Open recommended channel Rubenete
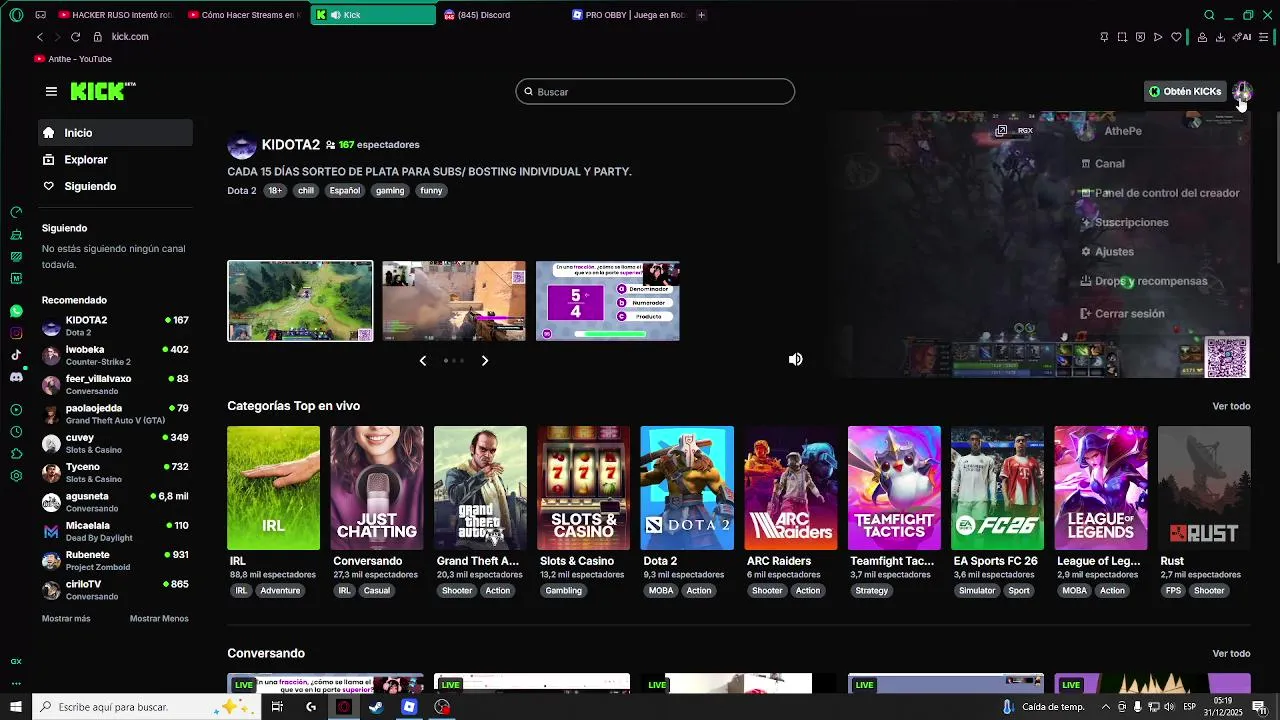This screenshot has height=720, width=1280. 115,560
